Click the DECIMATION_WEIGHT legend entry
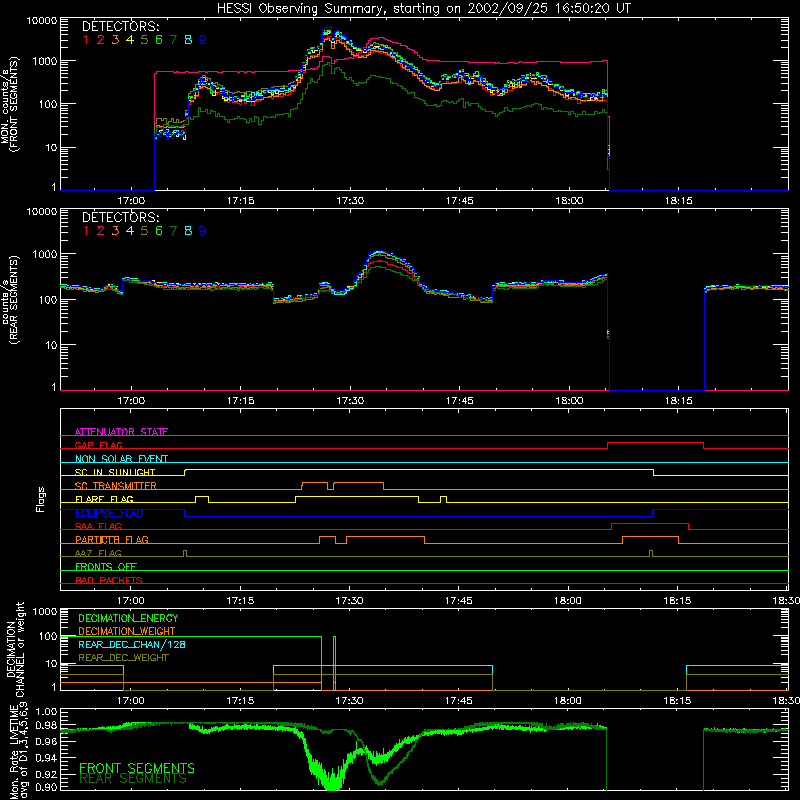Viewport: 800px width, 800px height. pyautogui.click(x=127, y=632)
